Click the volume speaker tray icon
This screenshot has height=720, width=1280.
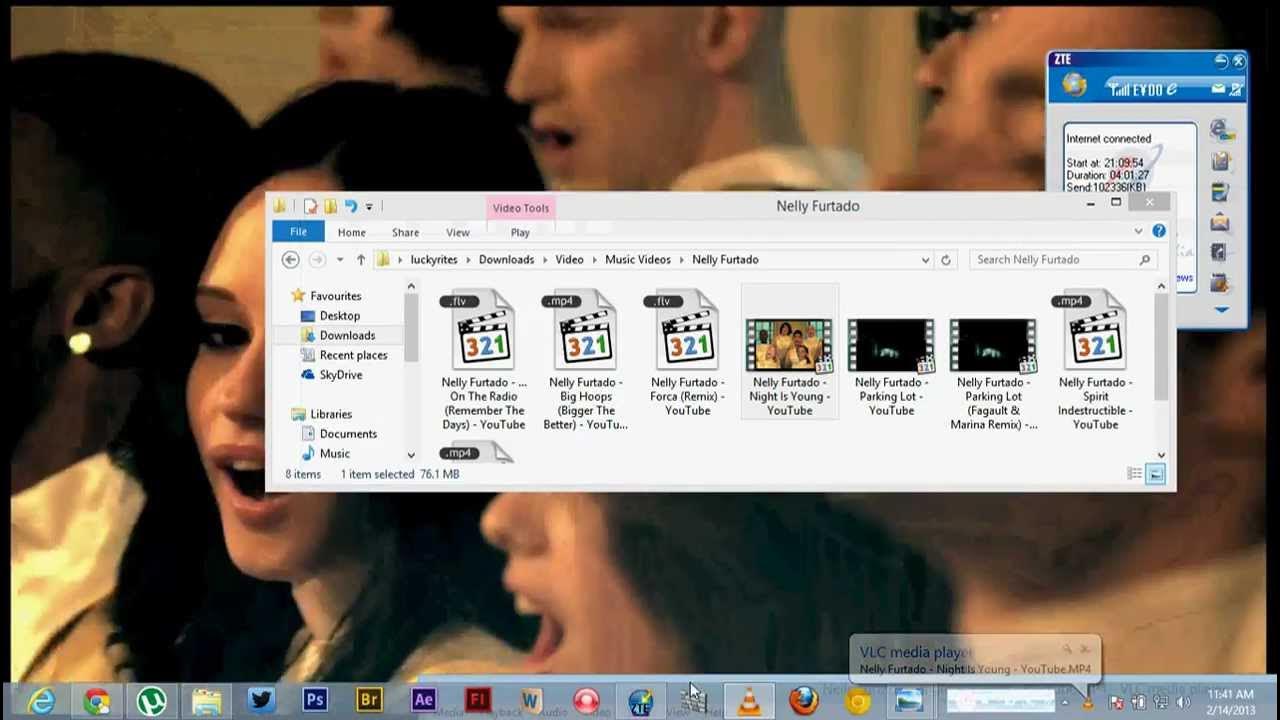coord(1184,703)
